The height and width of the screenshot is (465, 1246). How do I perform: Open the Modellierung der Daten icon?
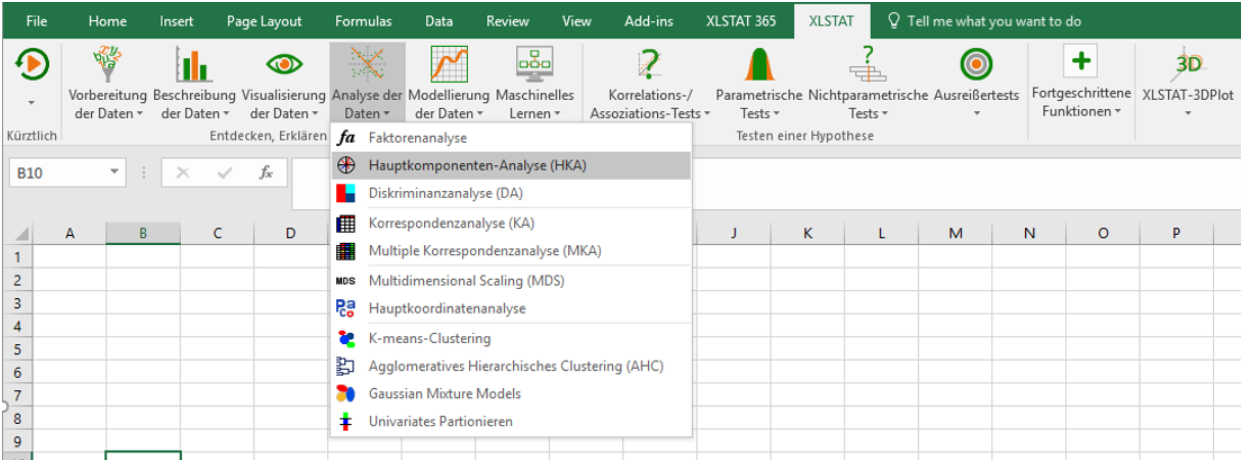[449, 65]
